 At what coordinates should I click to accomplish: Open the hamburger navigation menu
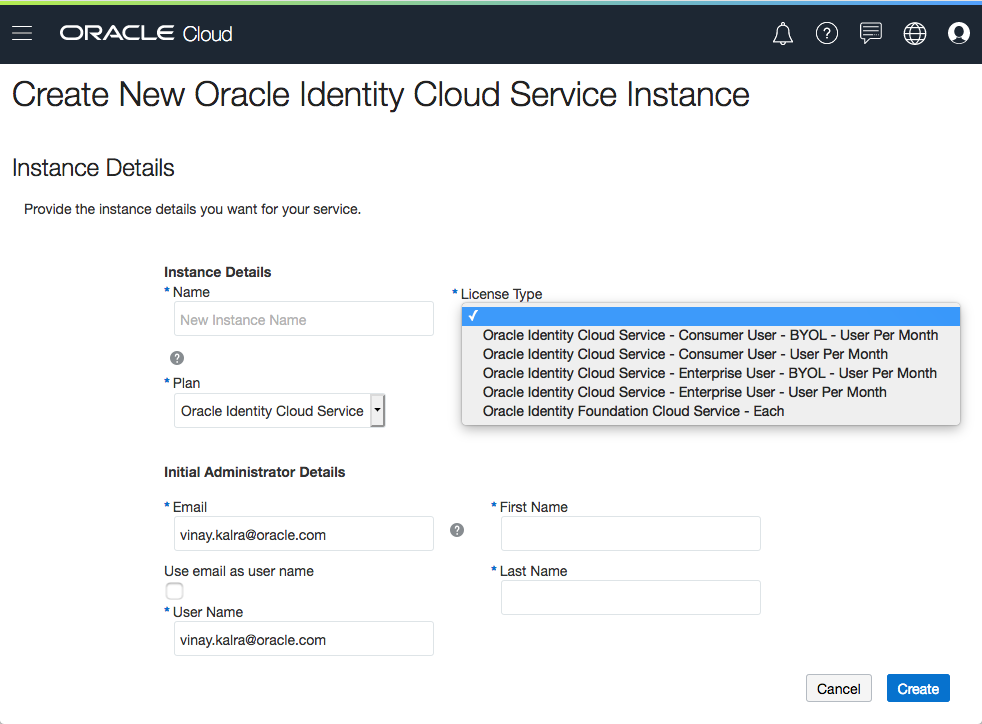pyautogui.click(x=22, y=34)
